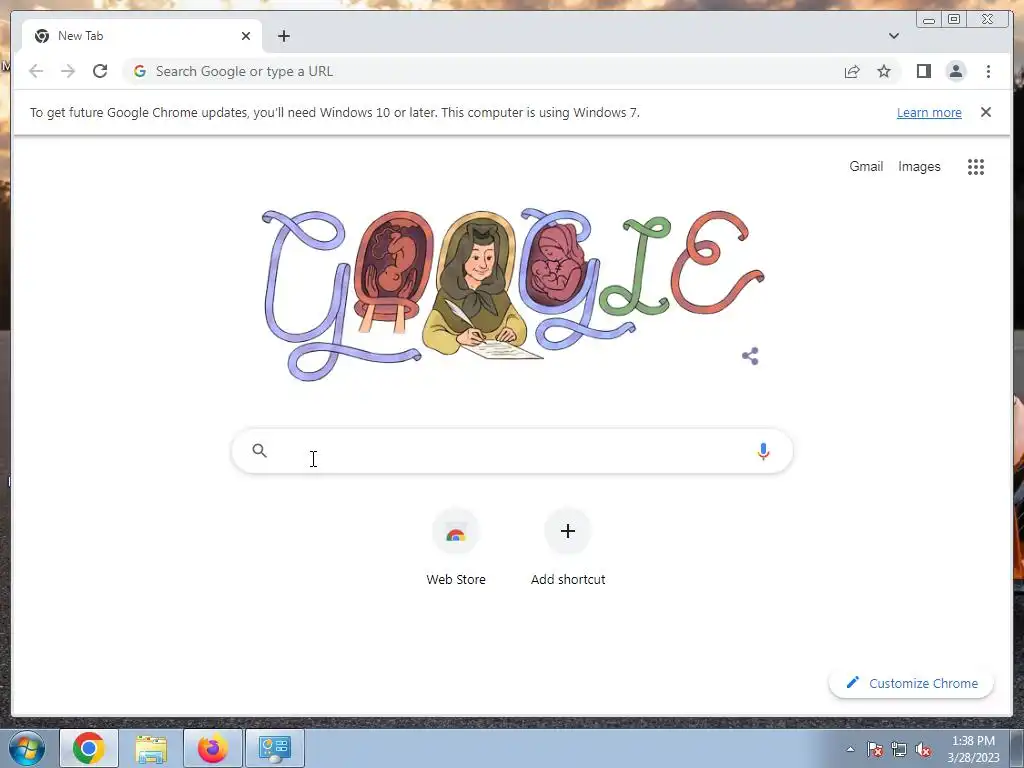The height and width of the screenshot is (768, 1024).
Task: Open the Learn more link
Action: click(x=929, y=112)
